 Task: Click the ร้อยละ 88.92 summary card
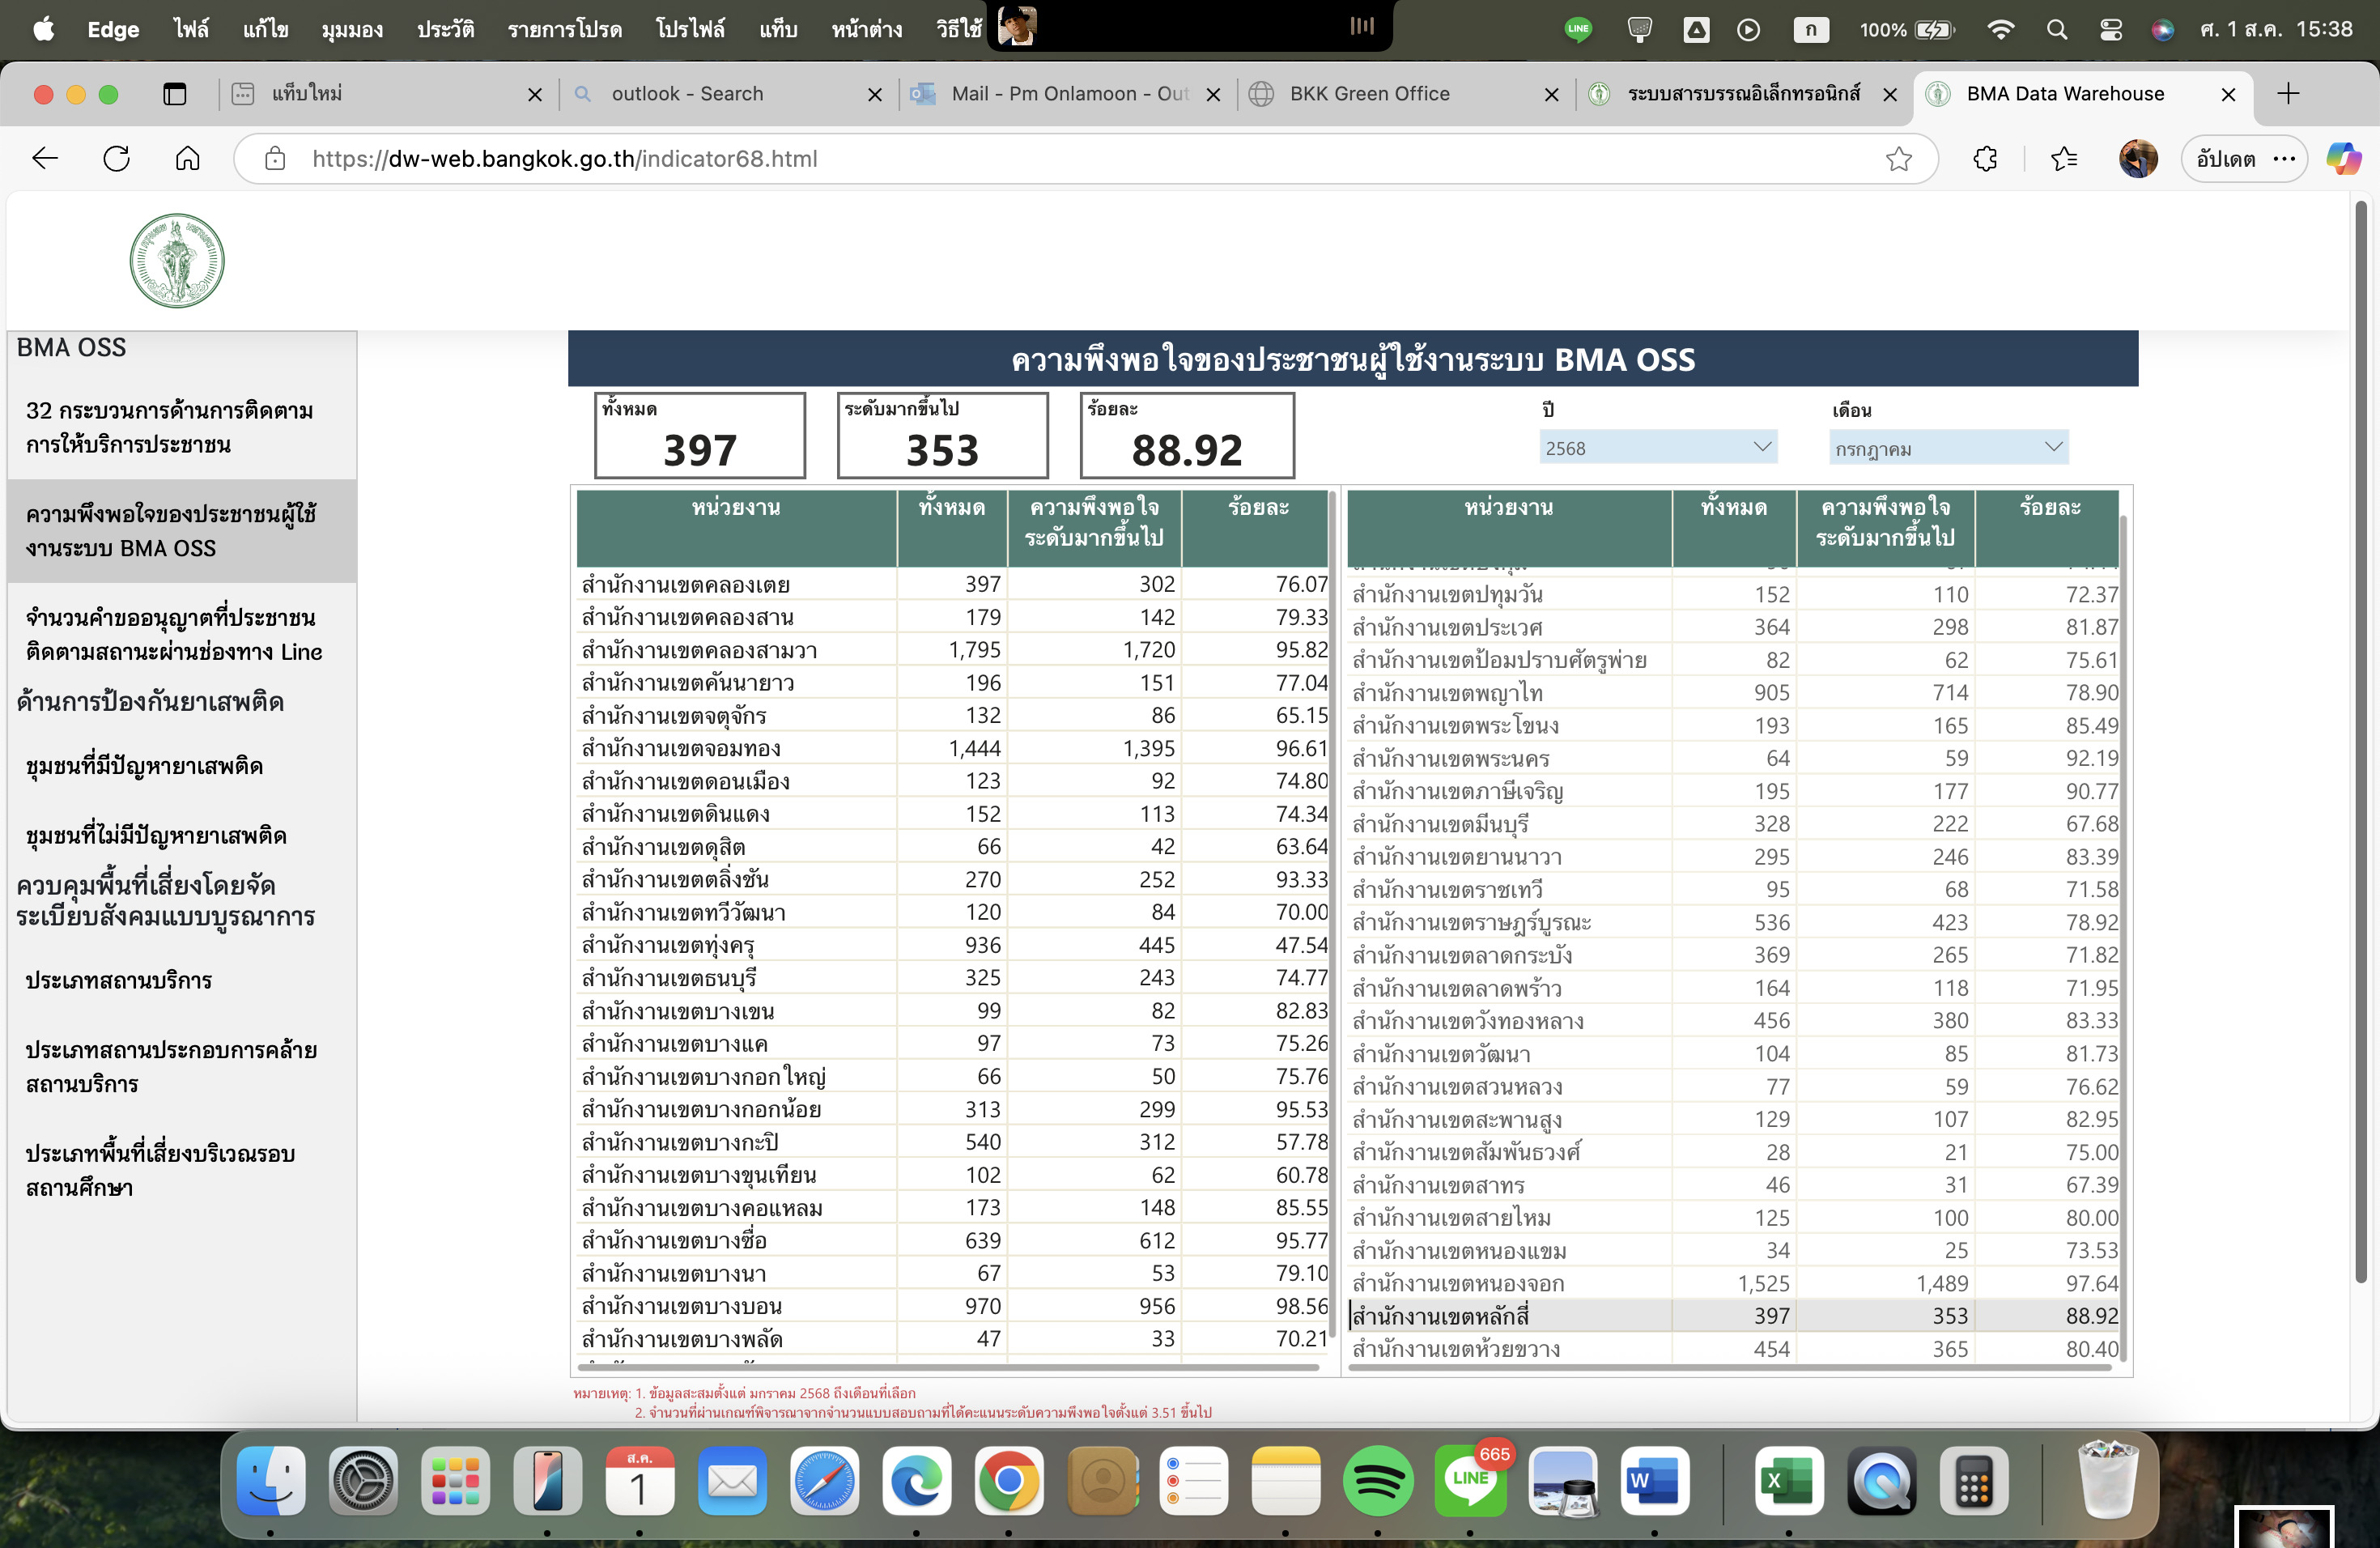click(1187, 435)
